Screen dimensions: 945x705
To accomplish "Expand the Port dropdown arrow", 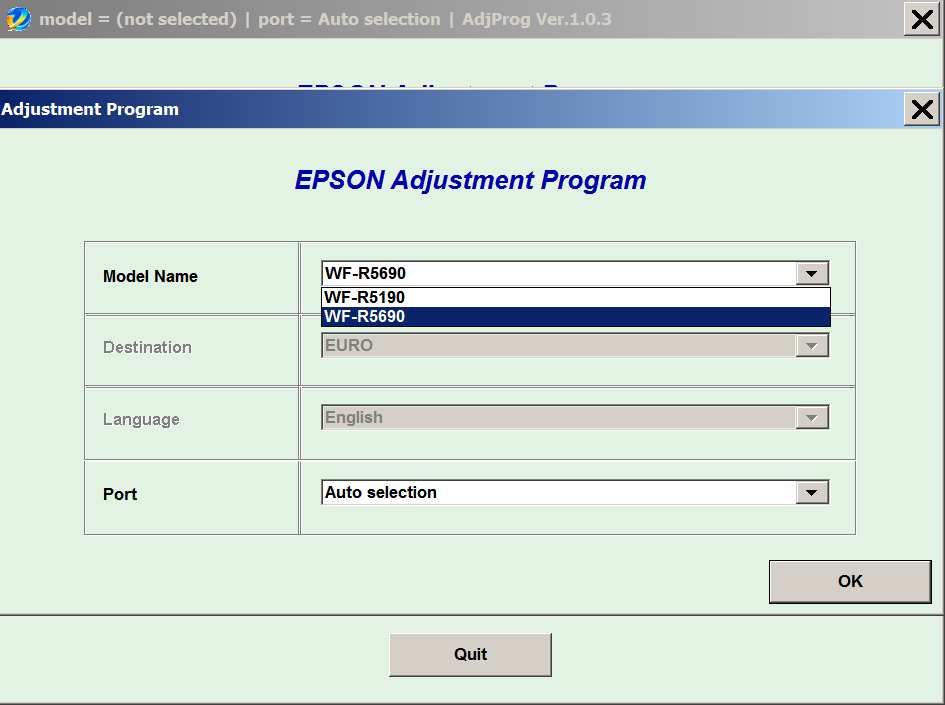I will (x=812, y=492).
